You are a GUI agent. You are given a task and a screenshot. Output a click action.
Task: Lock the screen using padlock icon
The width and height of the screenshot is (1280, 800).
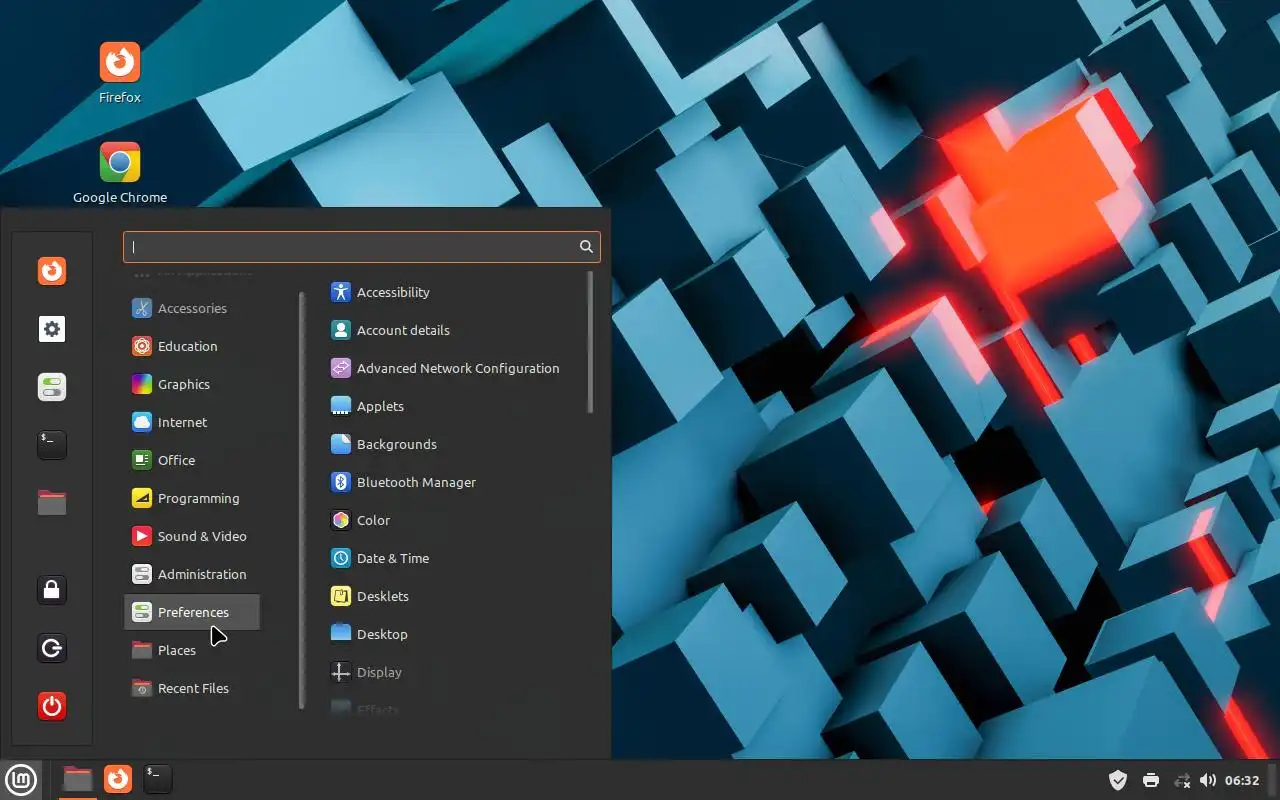tap(52, 590)
